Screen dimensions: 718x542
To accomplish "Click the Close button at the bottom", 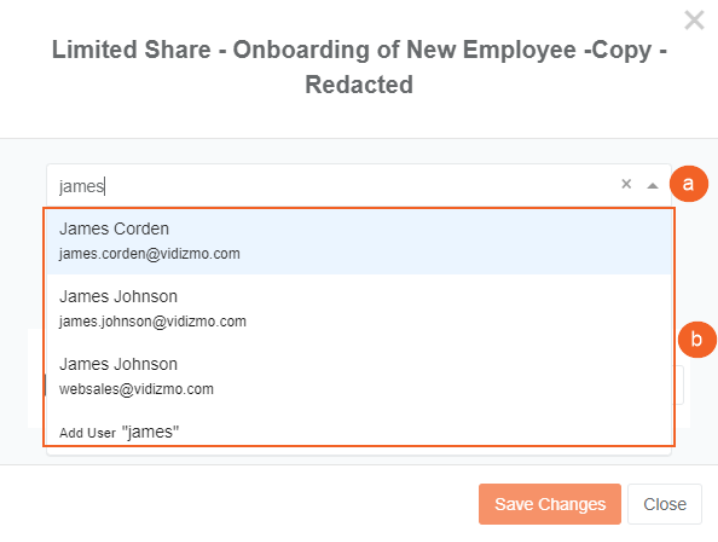I will [x=664, y=504].
